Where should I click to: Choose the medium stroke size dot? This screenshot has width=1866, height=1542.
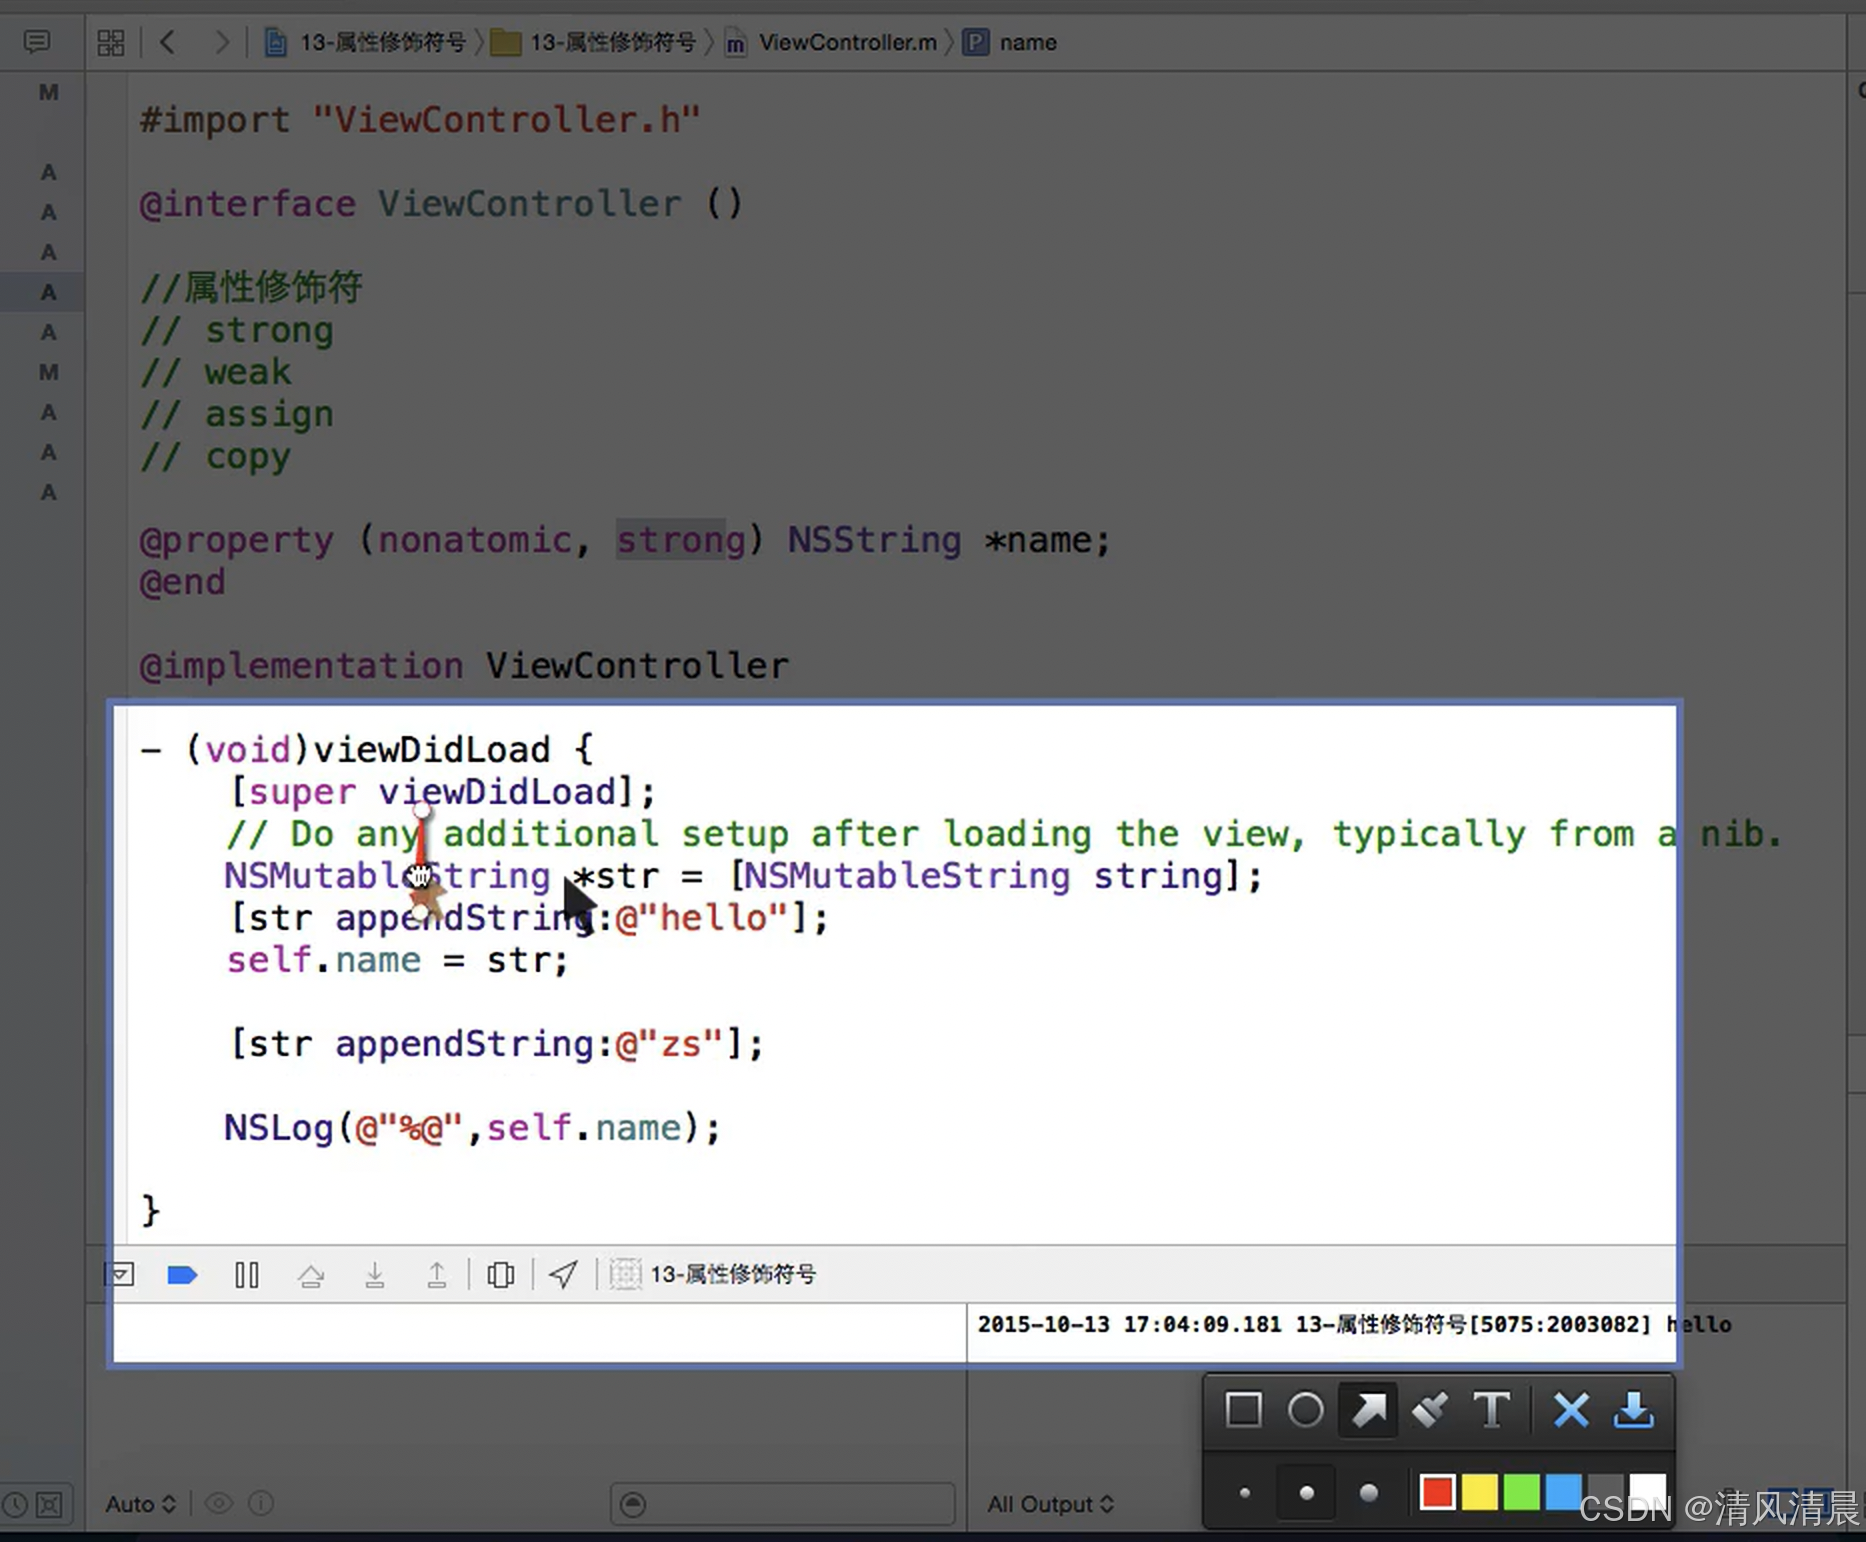(x=1306, y=1493)
